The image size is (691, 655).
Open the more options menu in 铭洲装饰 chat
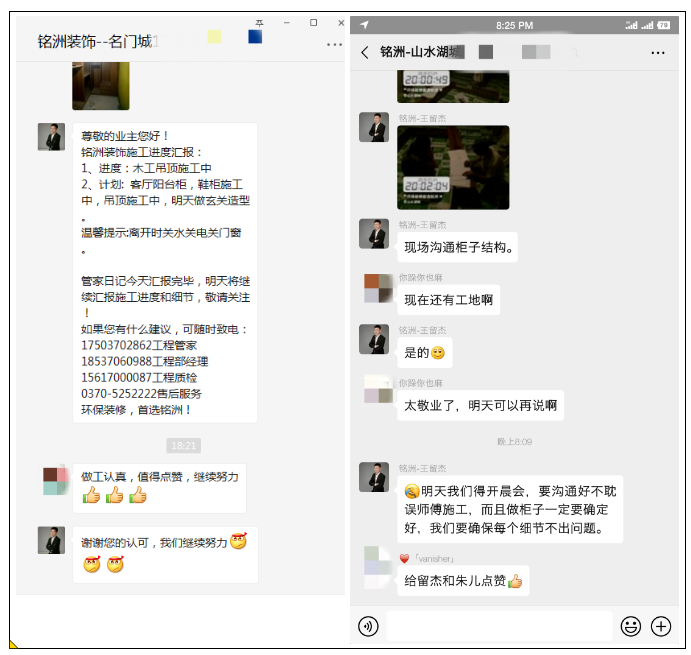334,43
